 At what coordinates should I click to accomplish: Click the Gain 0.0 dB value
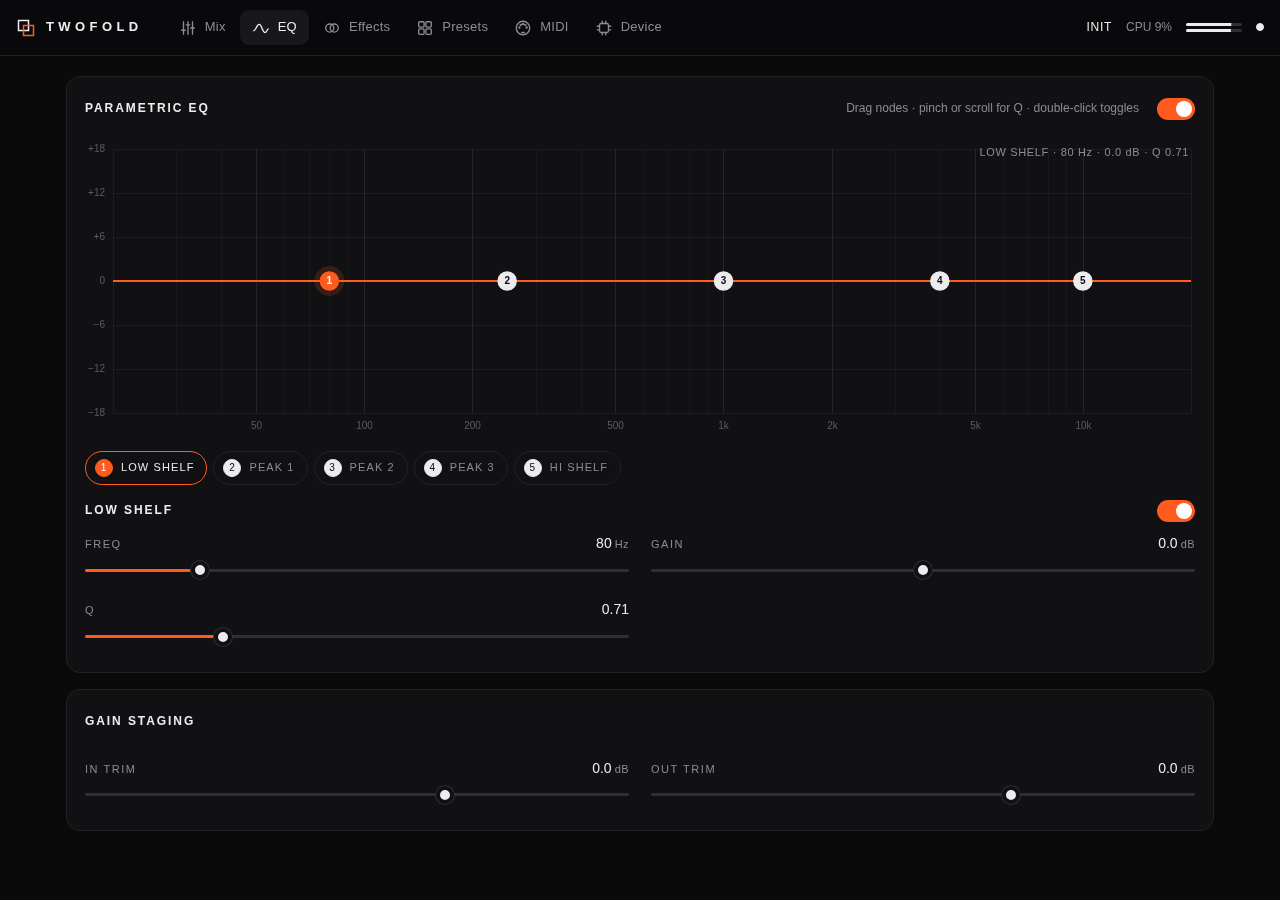1176,543
